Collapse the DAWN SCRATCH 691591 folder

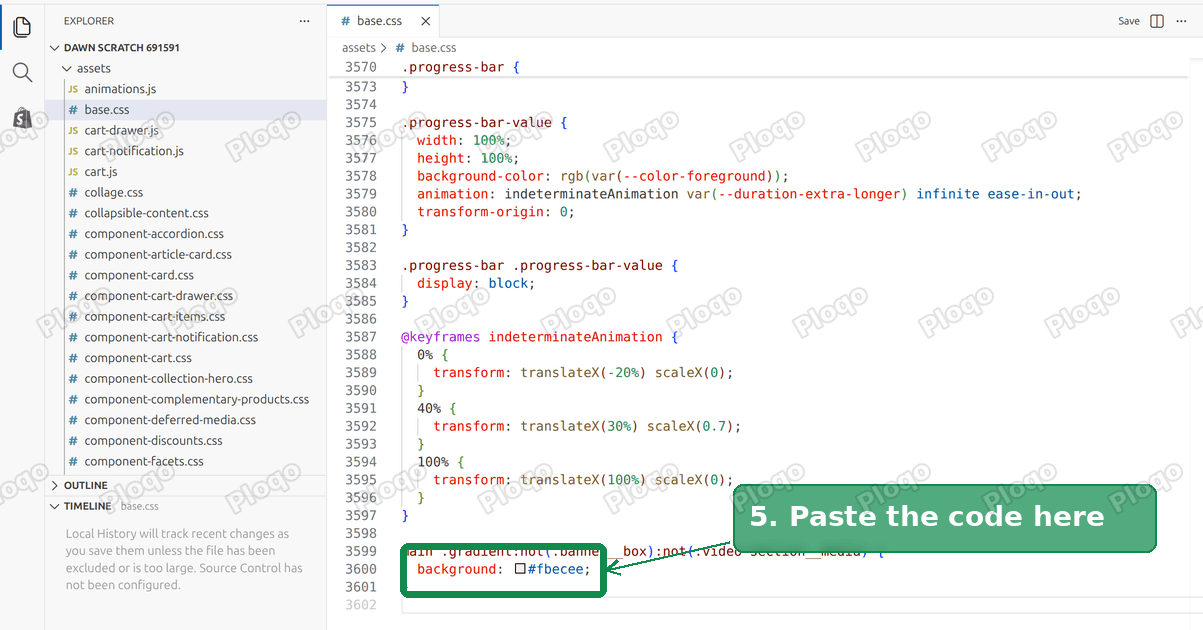[186, 47]
